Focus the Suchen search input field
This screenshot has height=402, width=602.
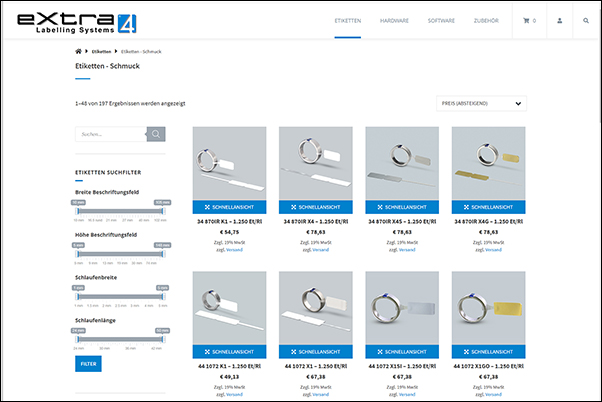[111, 133]
